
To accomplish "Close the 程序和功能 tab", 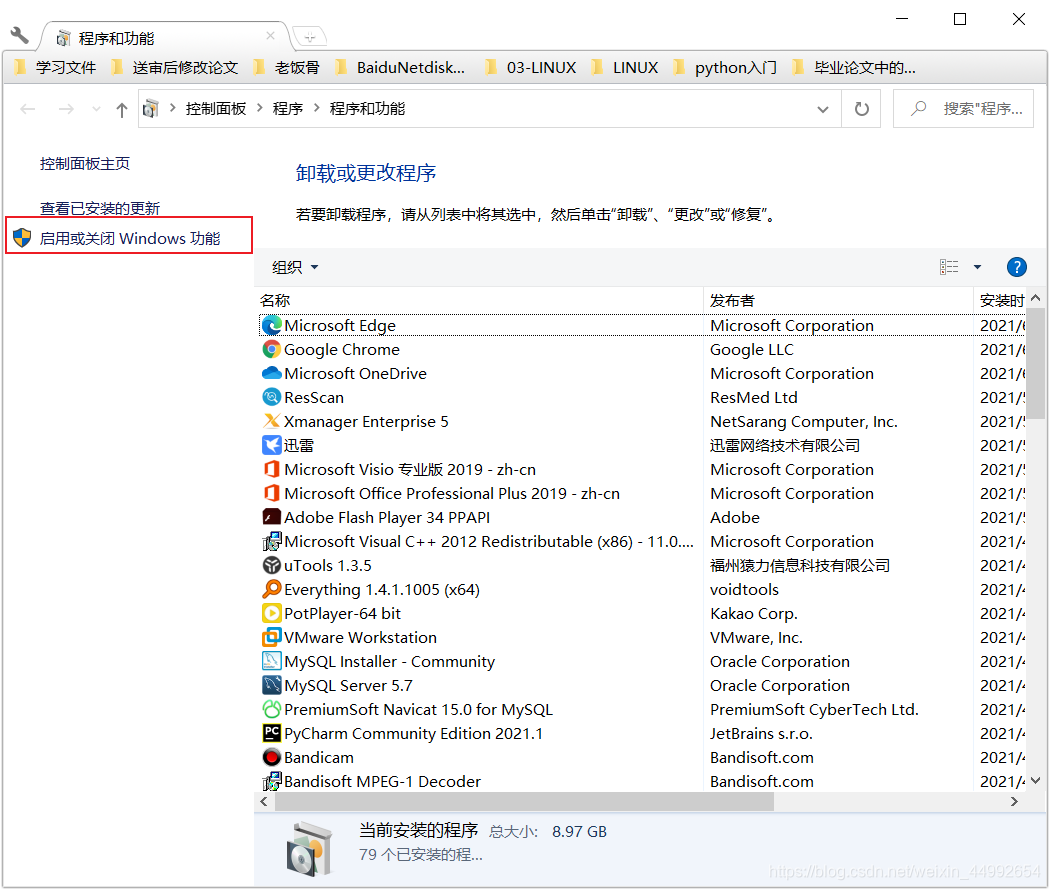I will pos(270,36).
